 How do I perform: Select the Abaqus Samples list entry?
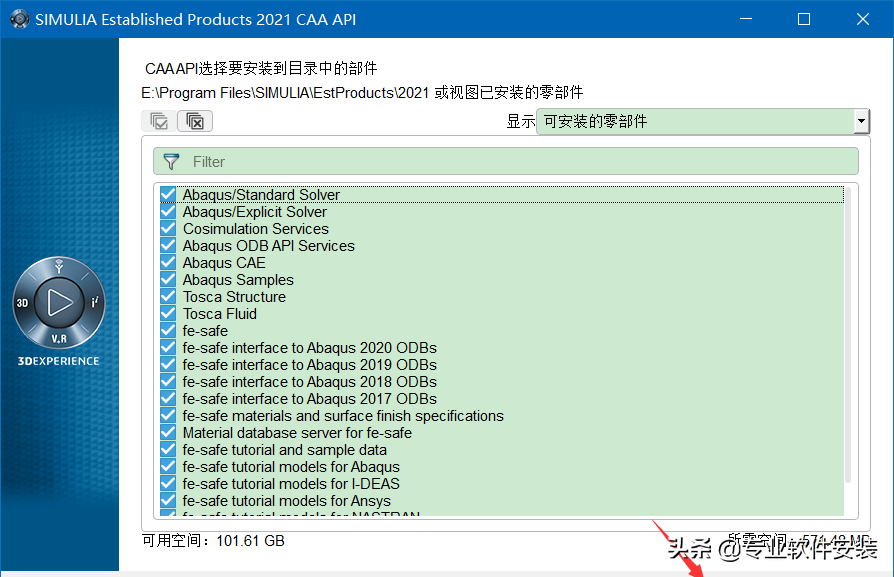point(238,279)
